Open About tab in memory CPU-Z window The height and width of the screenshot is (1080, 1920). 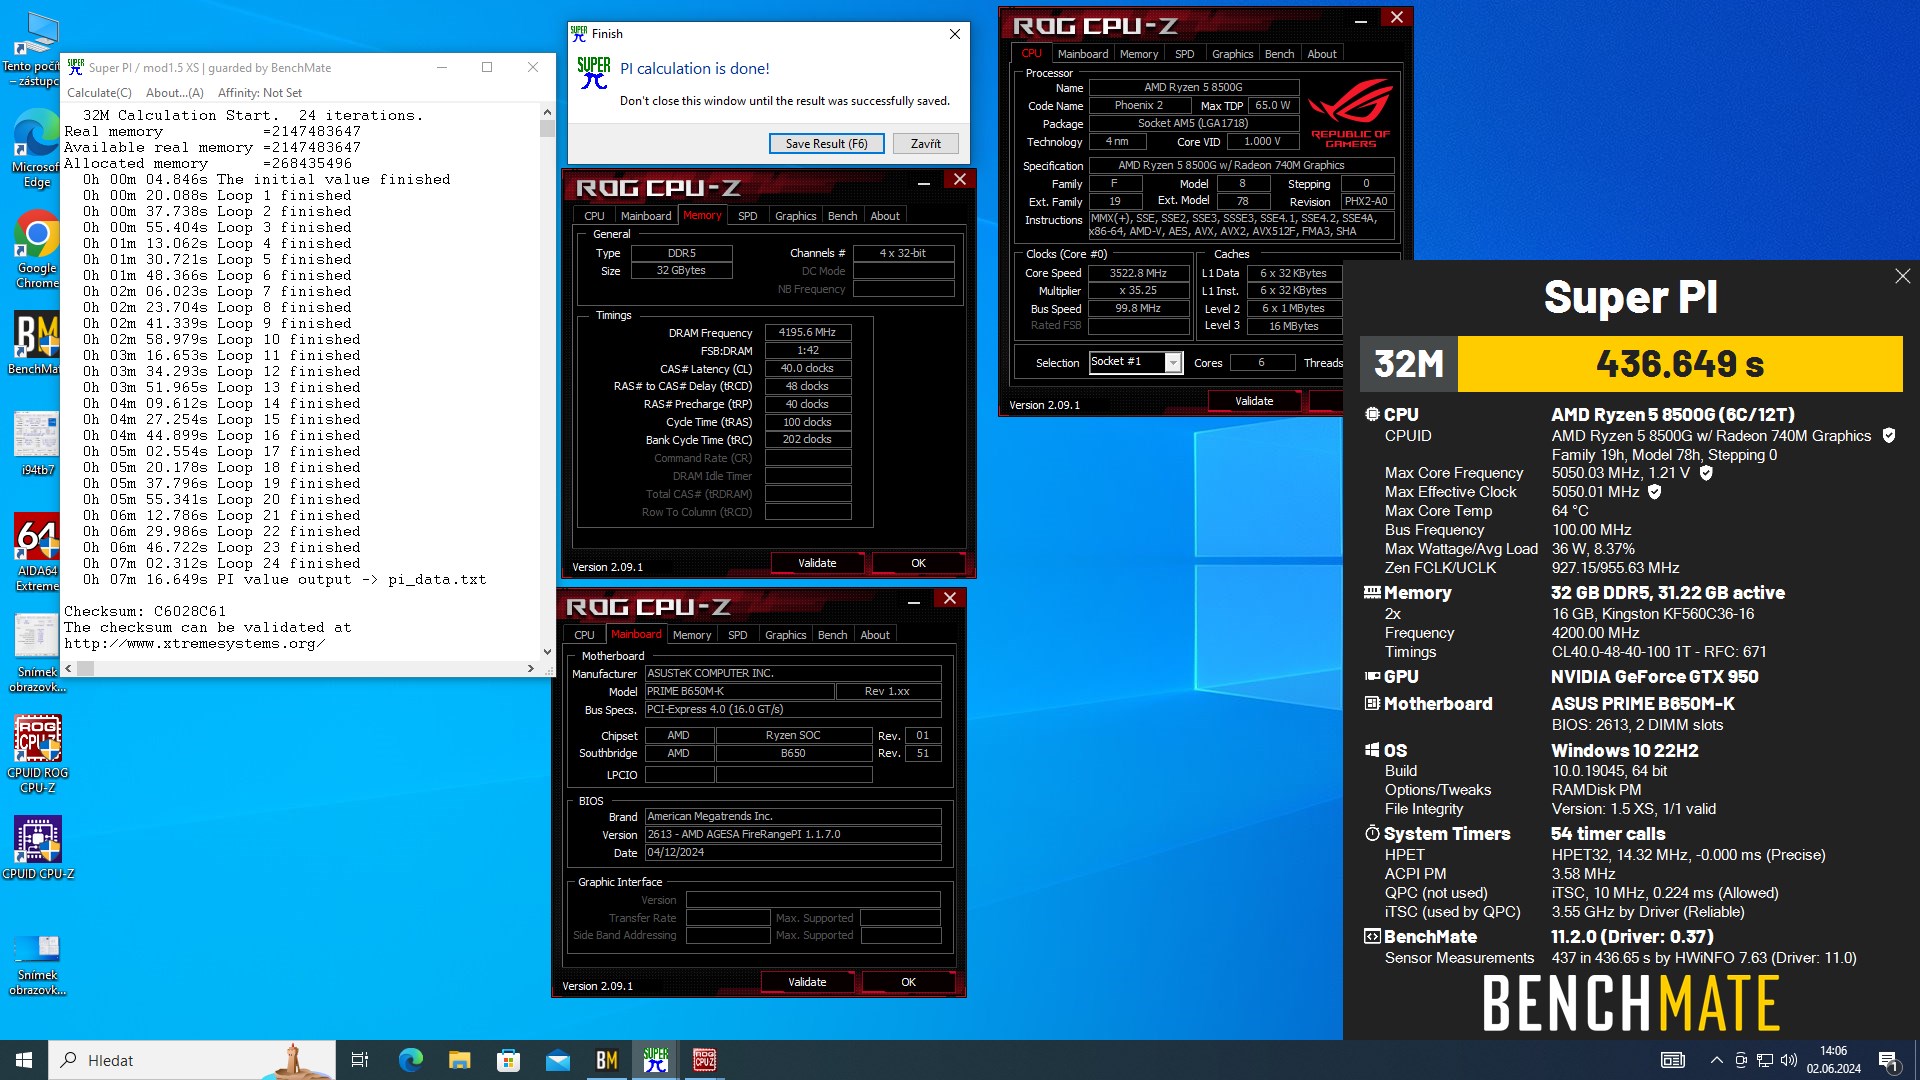pos(884,216)
